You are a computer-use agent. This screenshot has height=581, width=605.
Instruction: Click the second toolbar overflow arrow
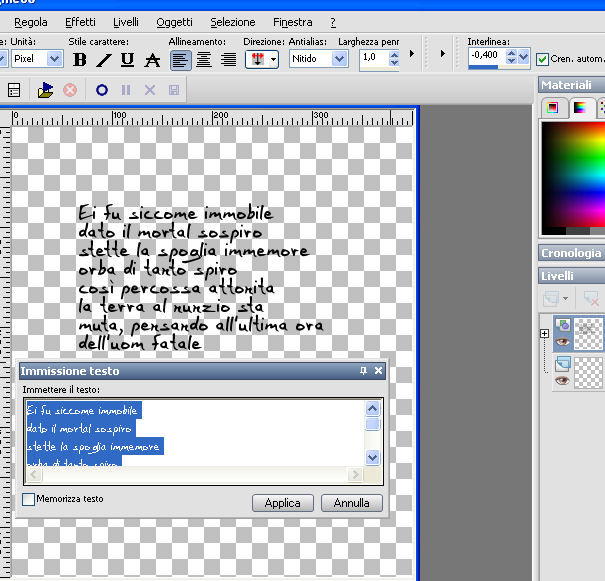point(443,53)
